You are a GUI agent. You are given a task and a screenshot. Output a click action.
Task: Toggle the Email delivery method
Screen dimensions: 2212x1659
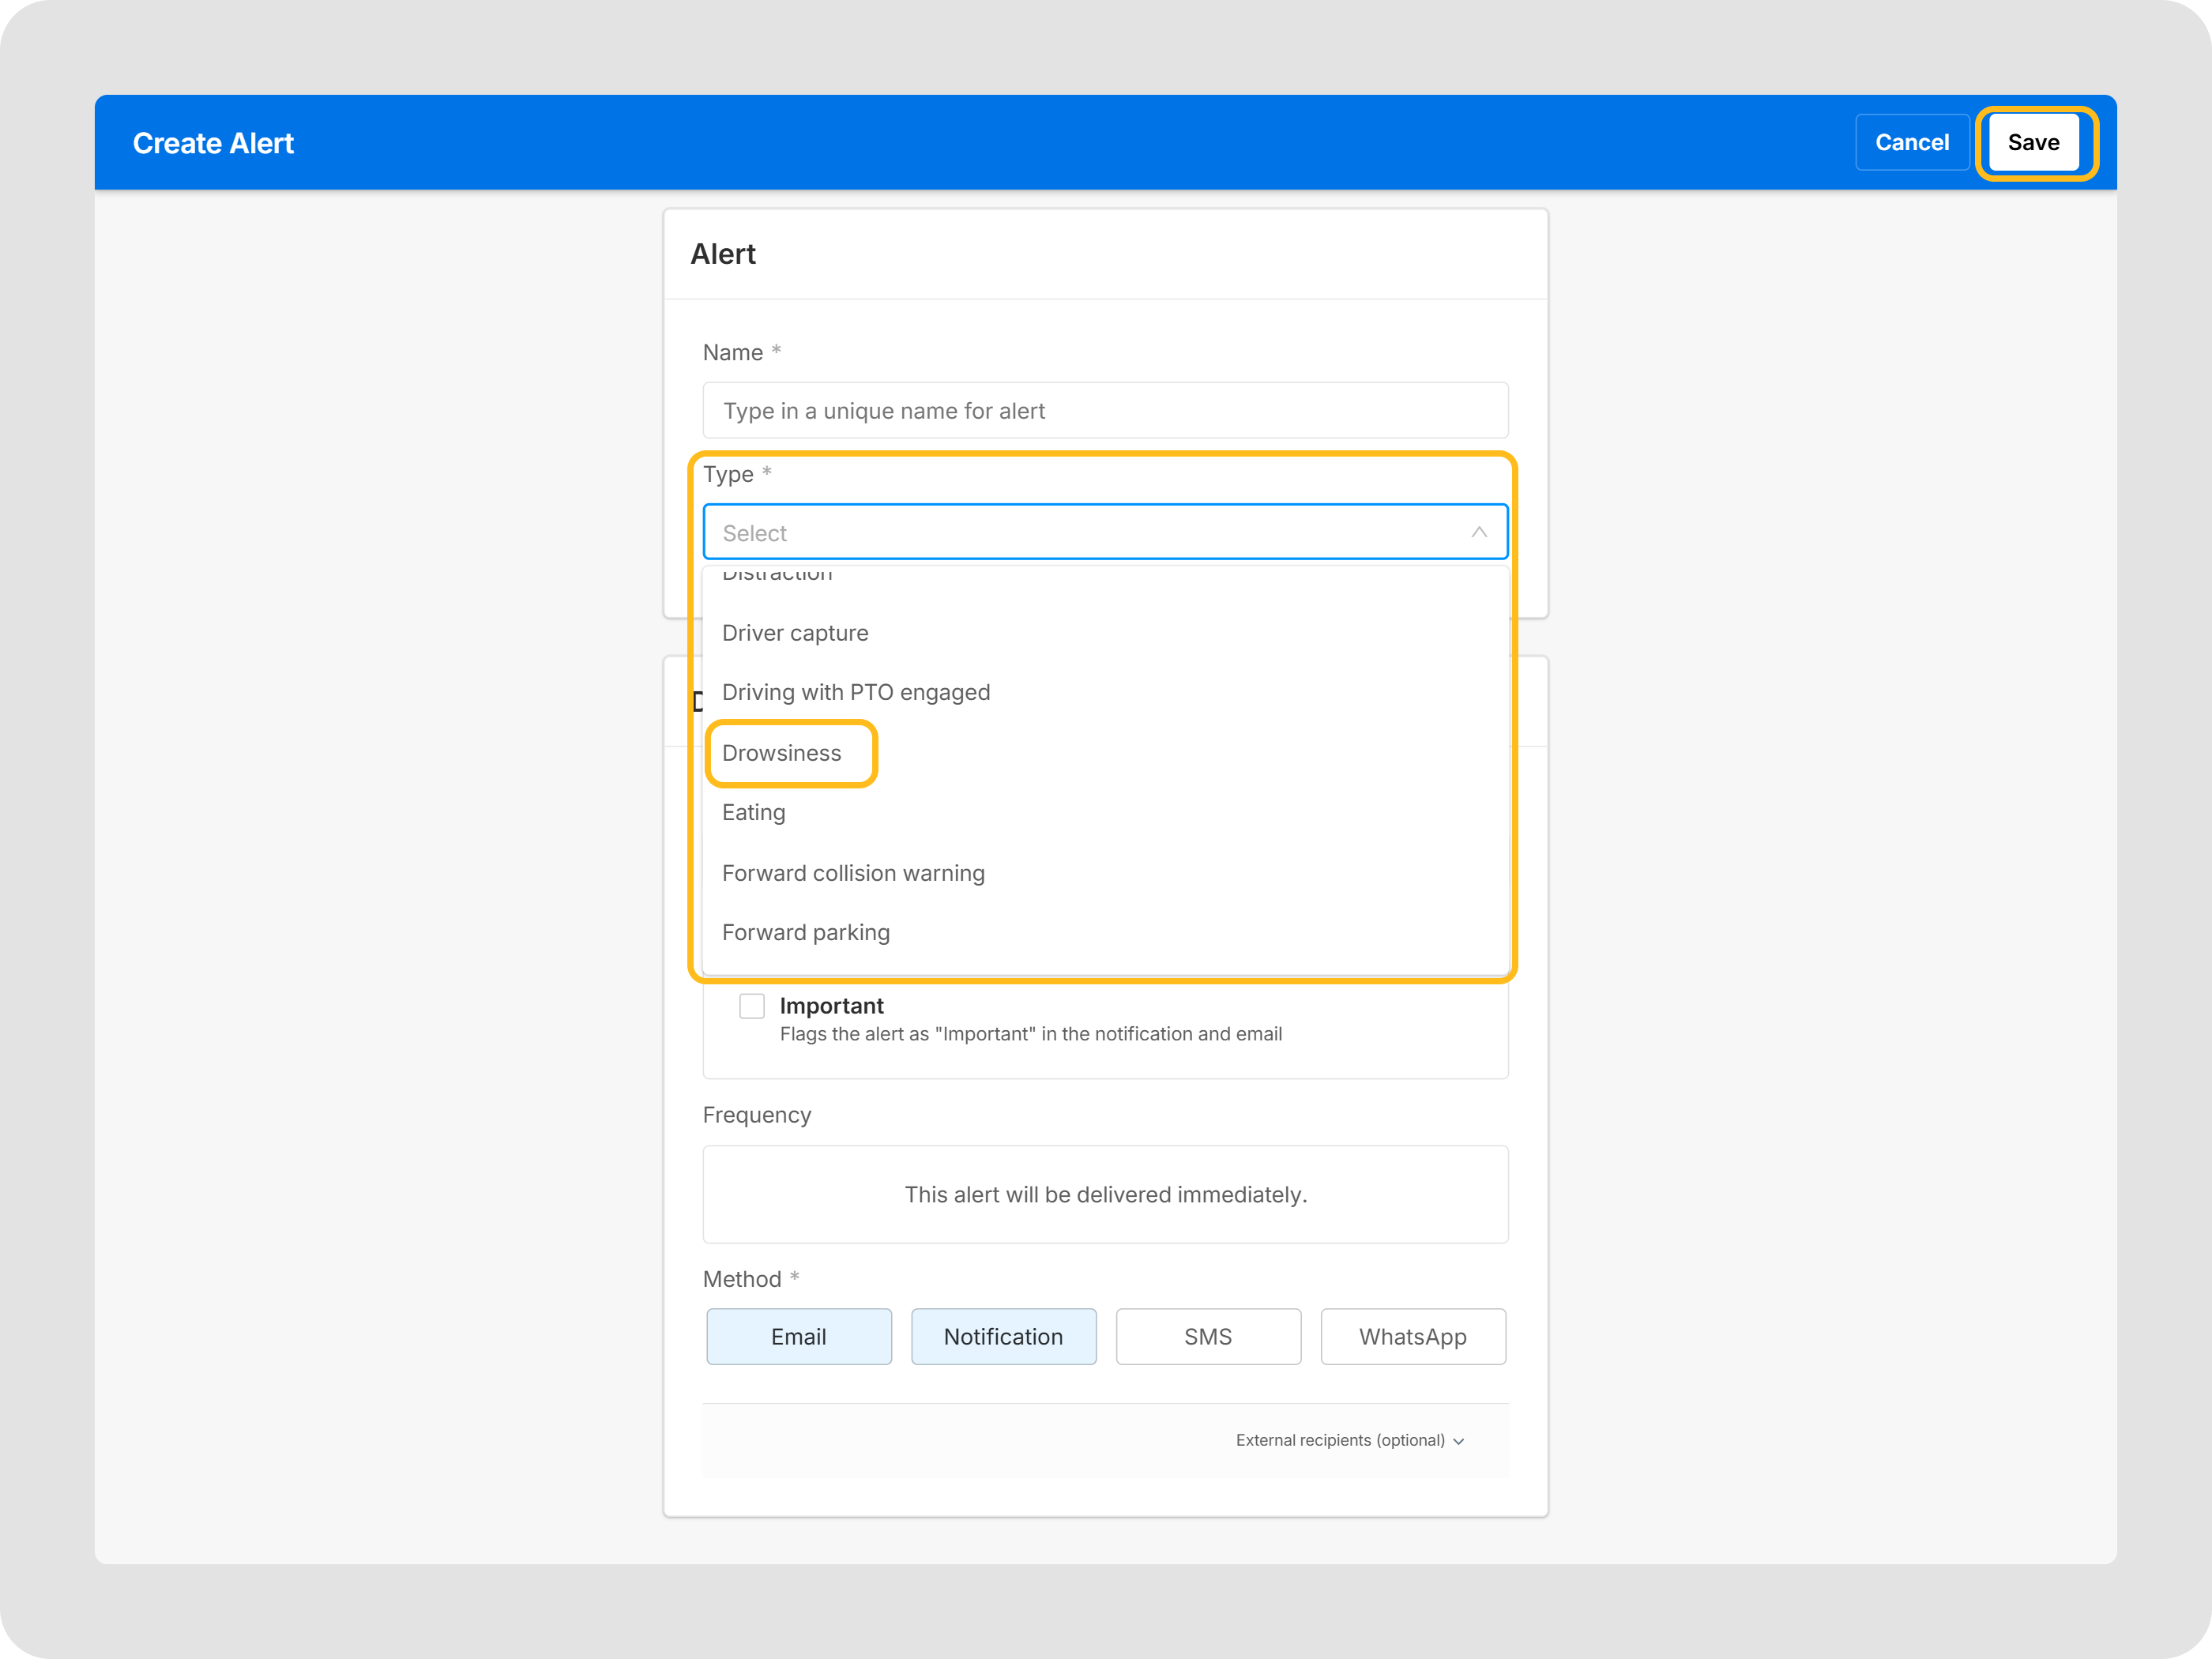click(798, 1337)
